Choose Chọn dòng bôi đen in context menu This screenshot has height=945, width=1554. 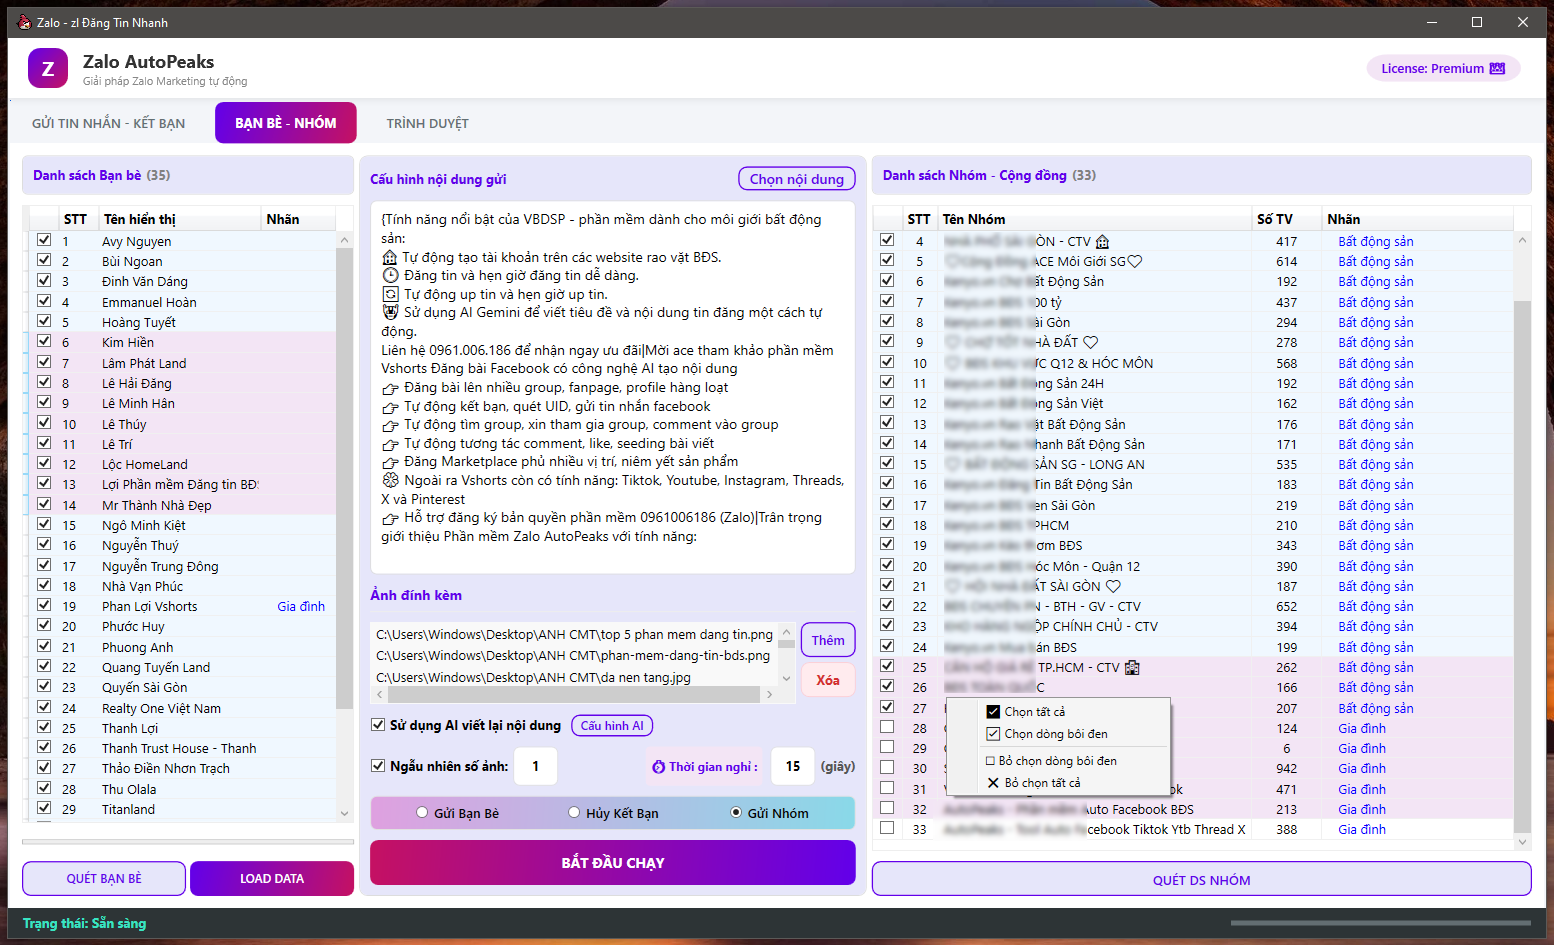point(1055,734)
